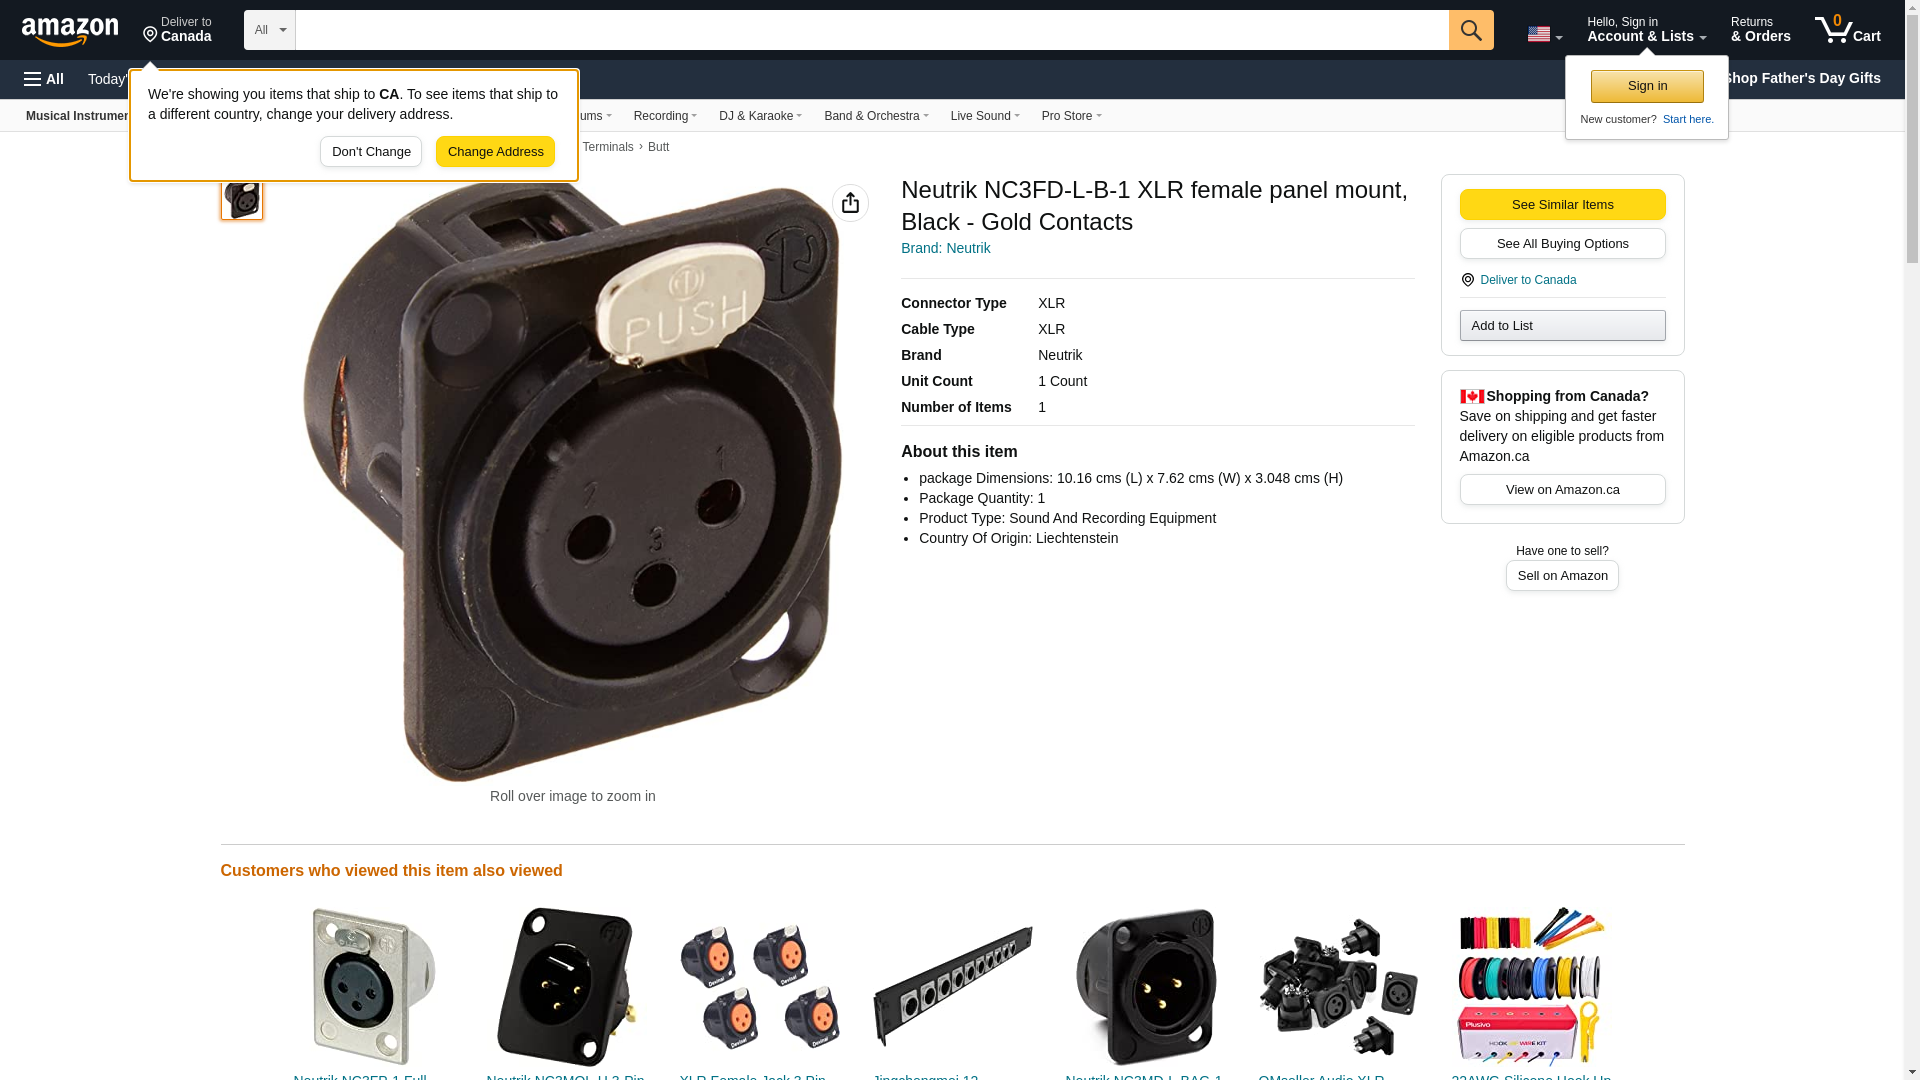
Task: Click the US flag language selector
Action: [x=1545, y=35]
